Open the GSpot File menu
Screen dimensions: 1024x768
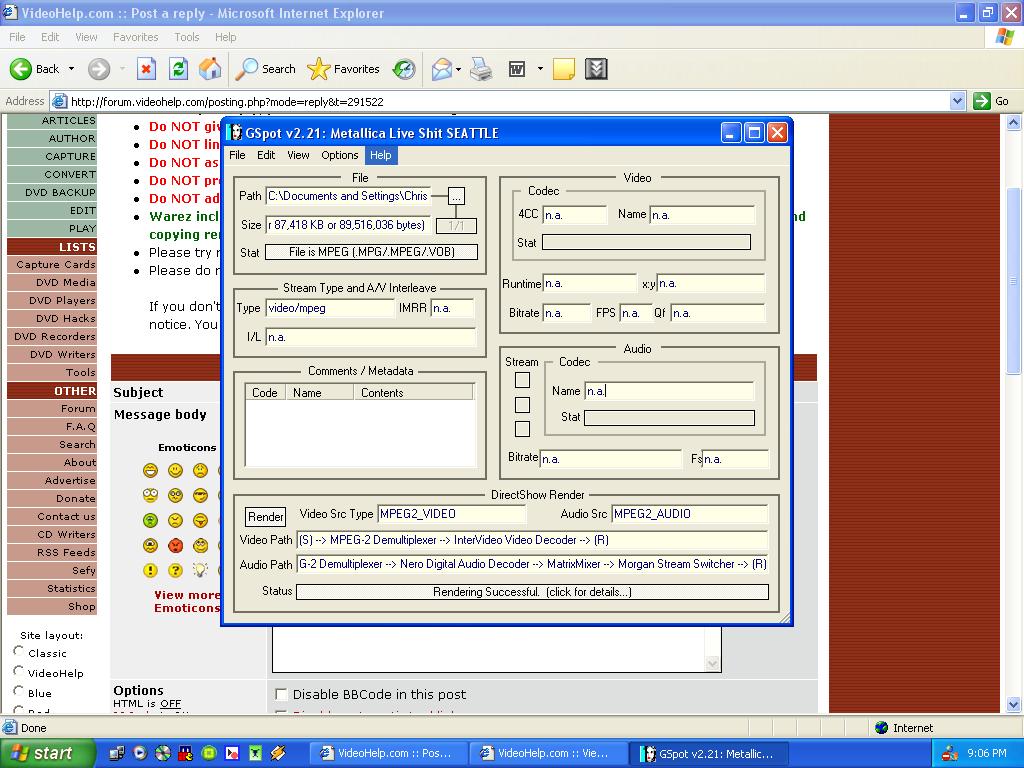tap(237, 155)
